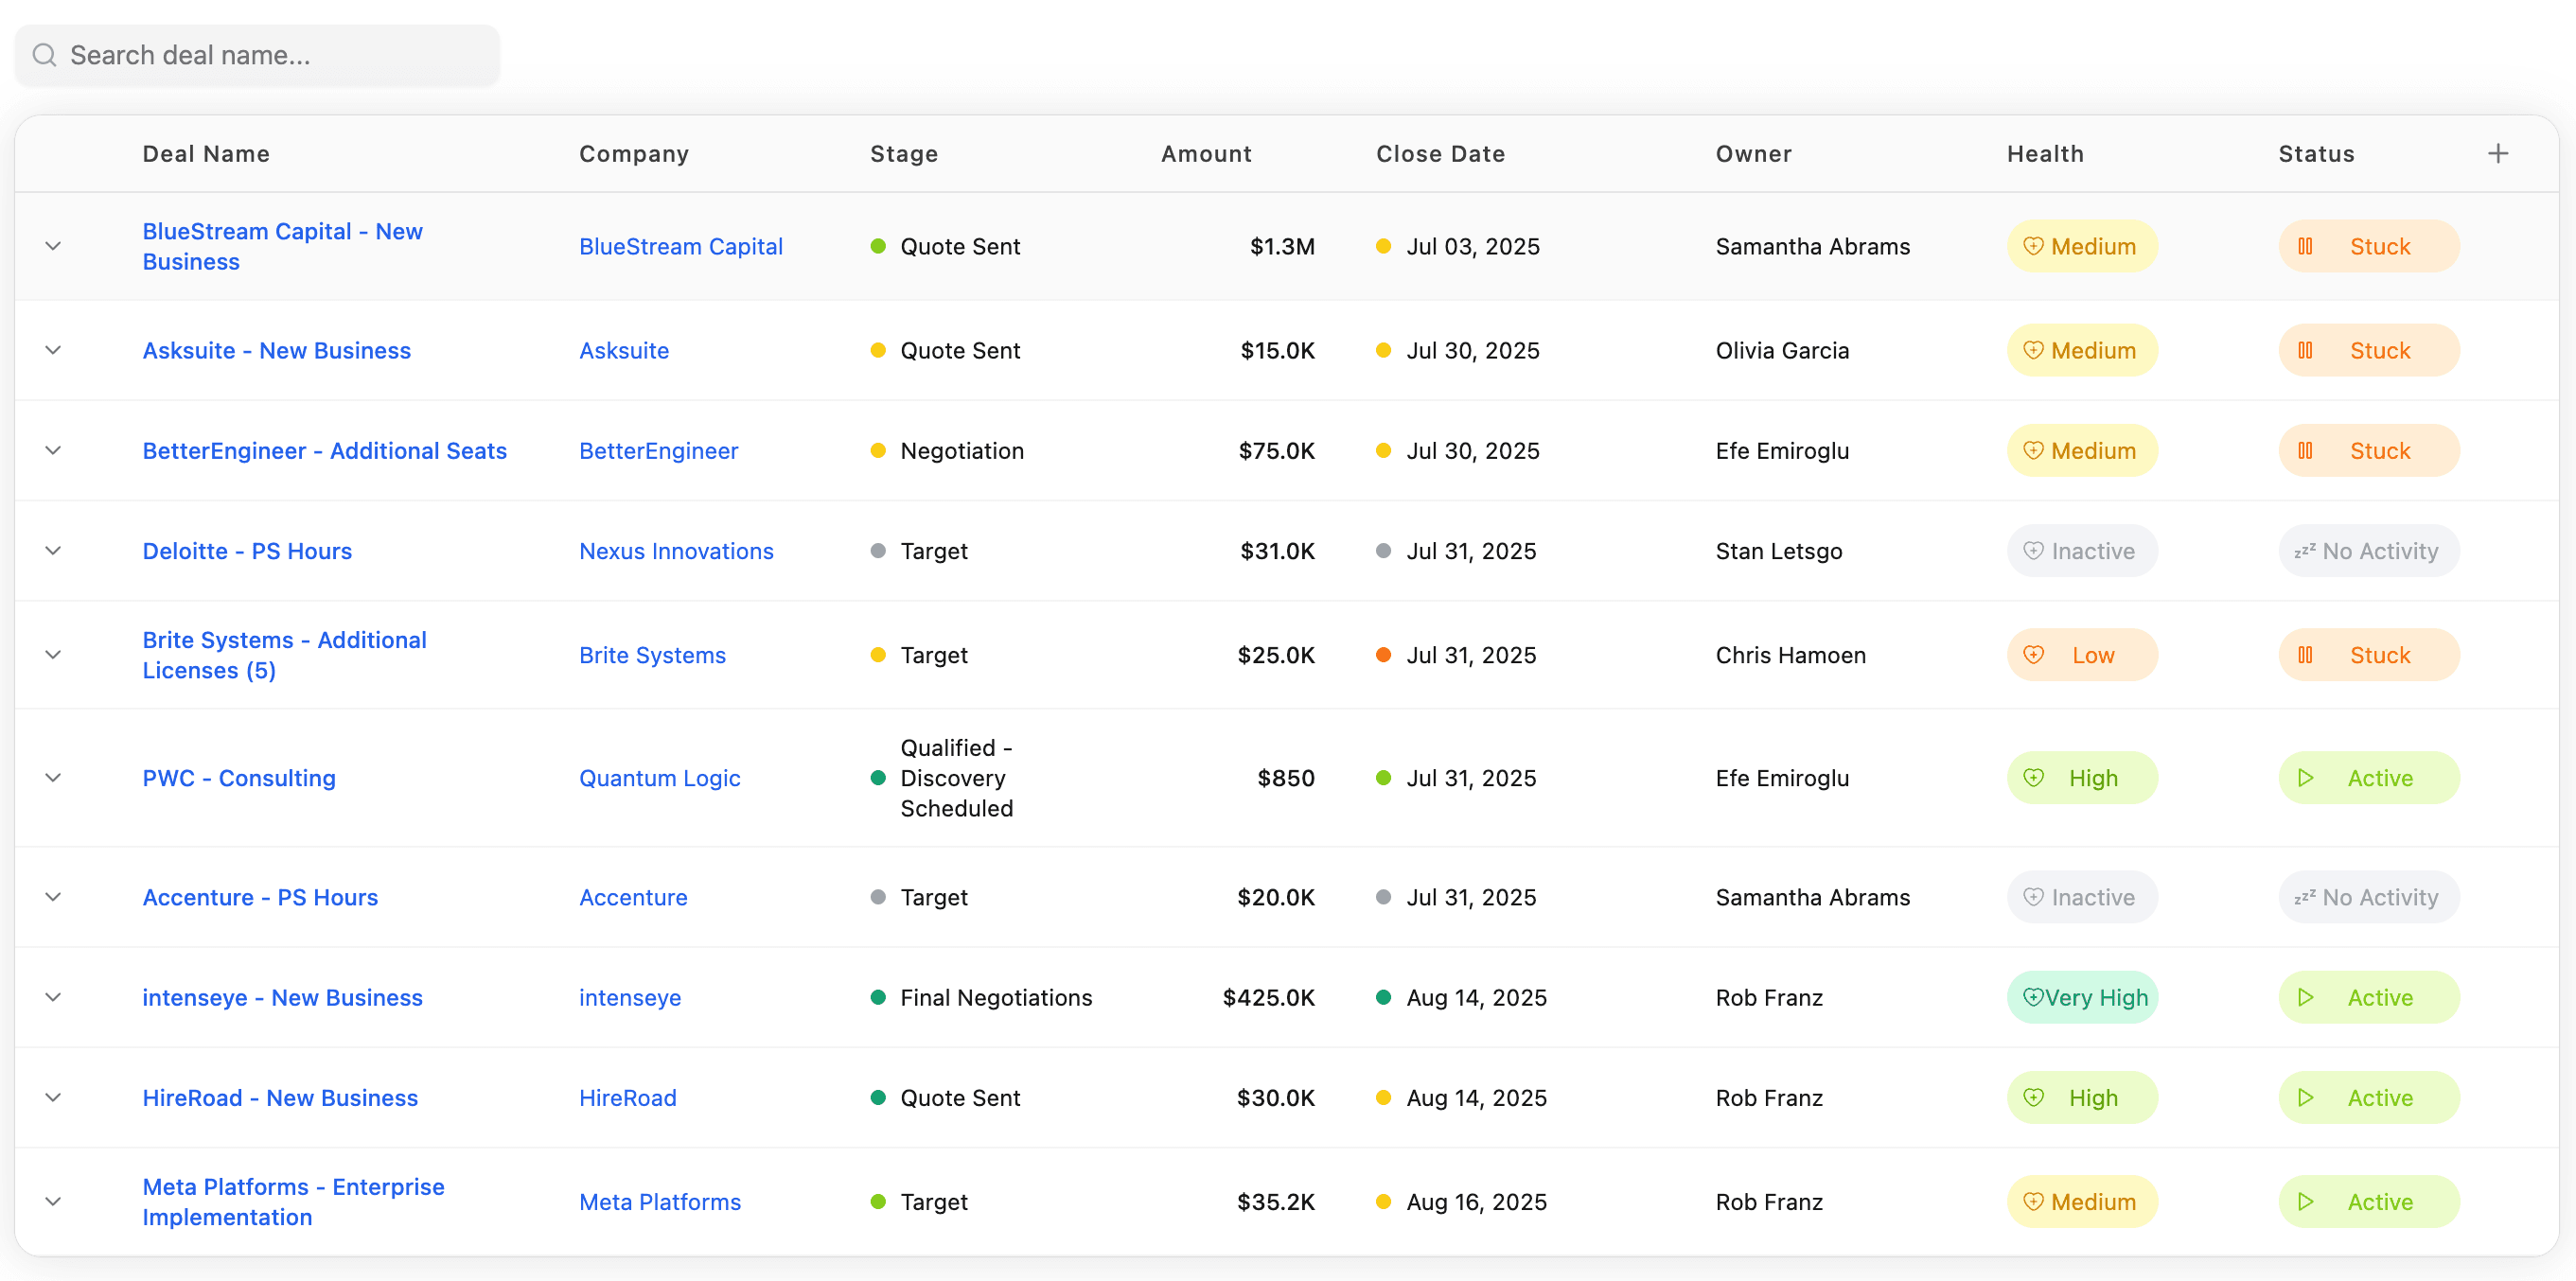Expand the Deloitte - PS Hours row
2576x1281 pixels.
[x=53, y=550]
